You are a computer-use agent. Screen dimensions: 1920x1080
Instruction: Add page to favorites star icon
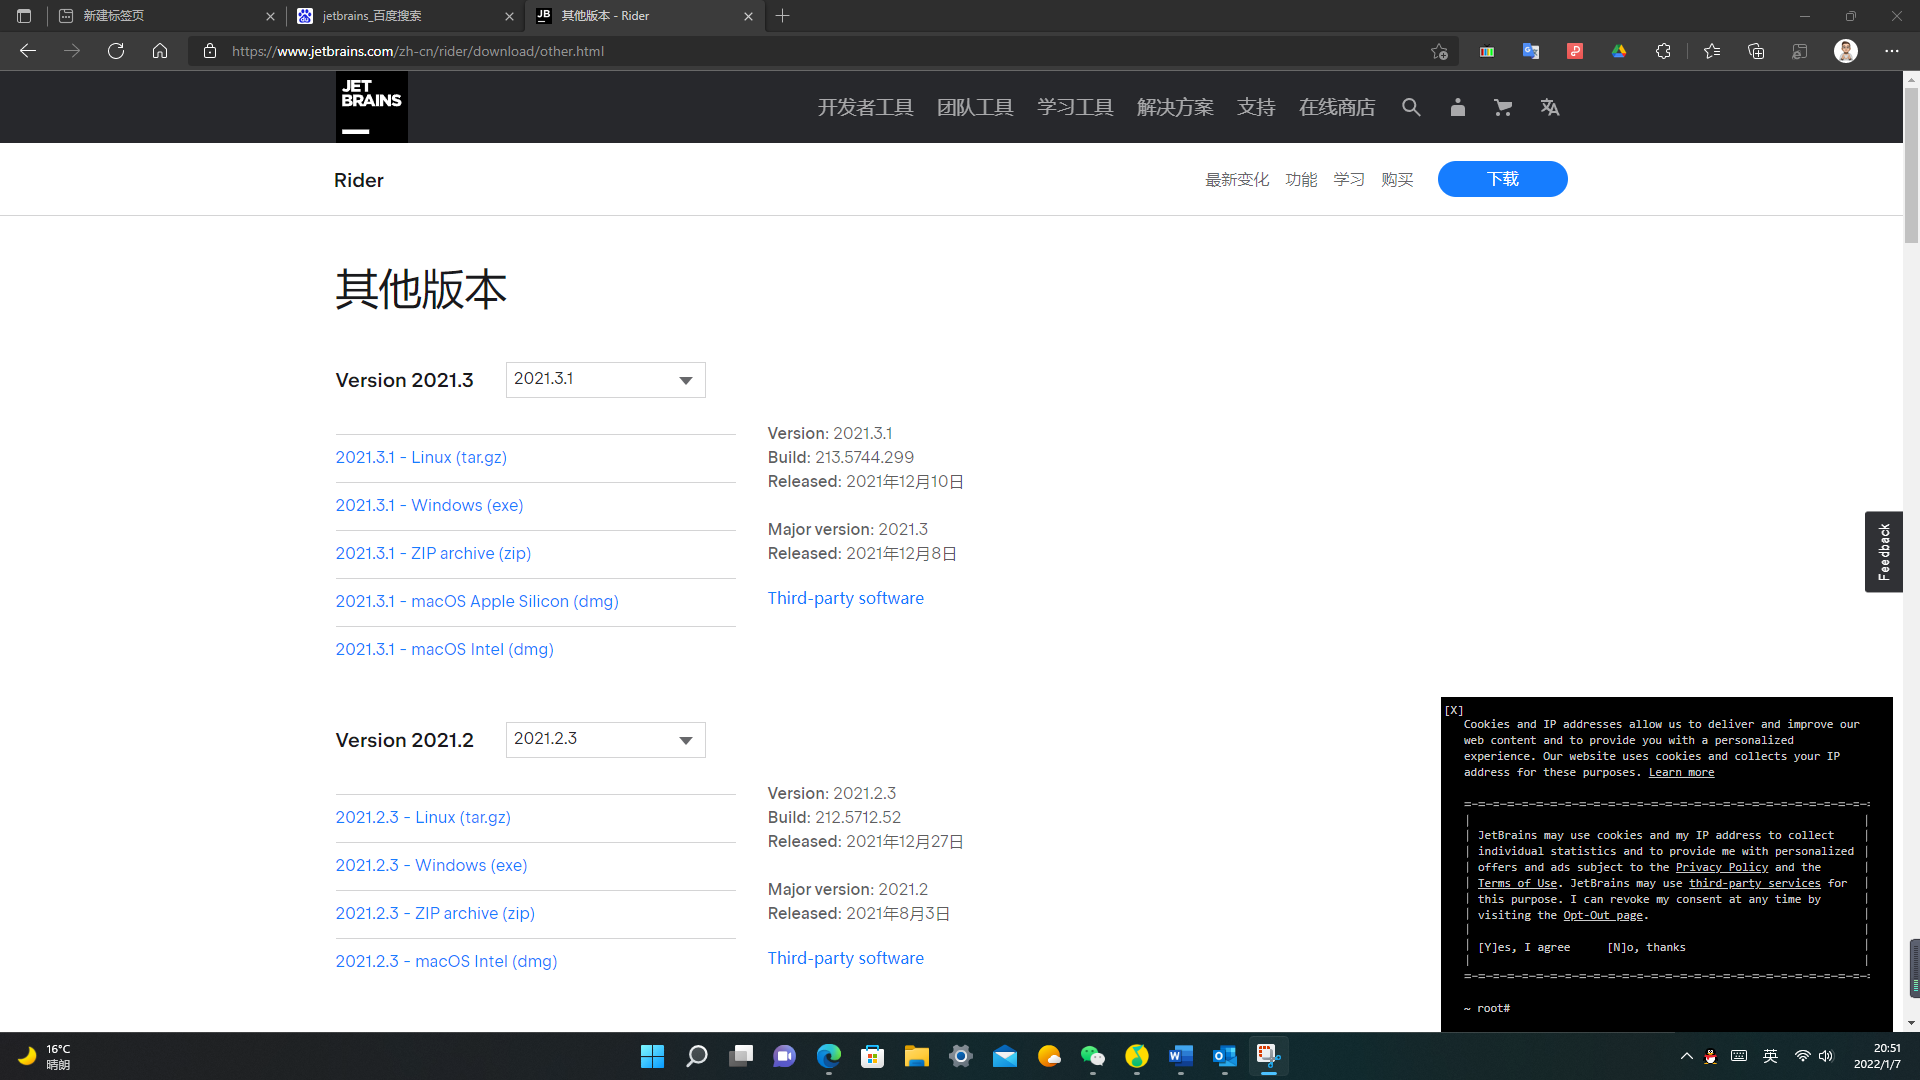tap(1439, 51)
